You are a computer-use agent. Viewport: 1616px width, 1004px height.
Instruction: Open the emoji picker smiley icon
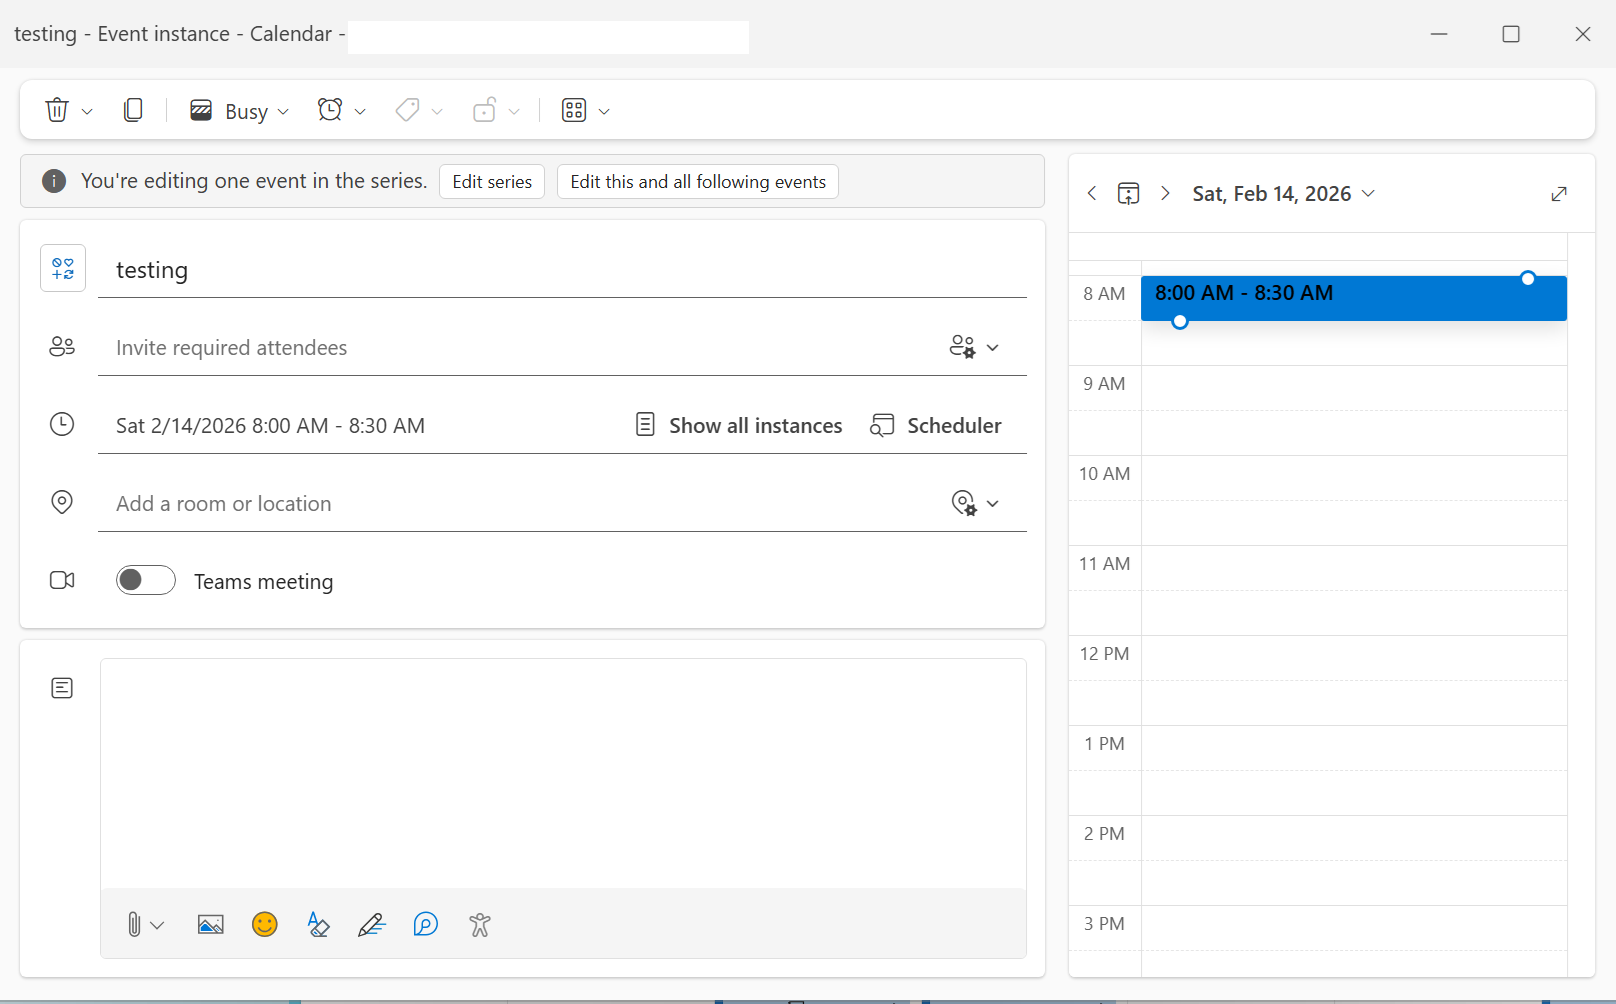[265, 924]
